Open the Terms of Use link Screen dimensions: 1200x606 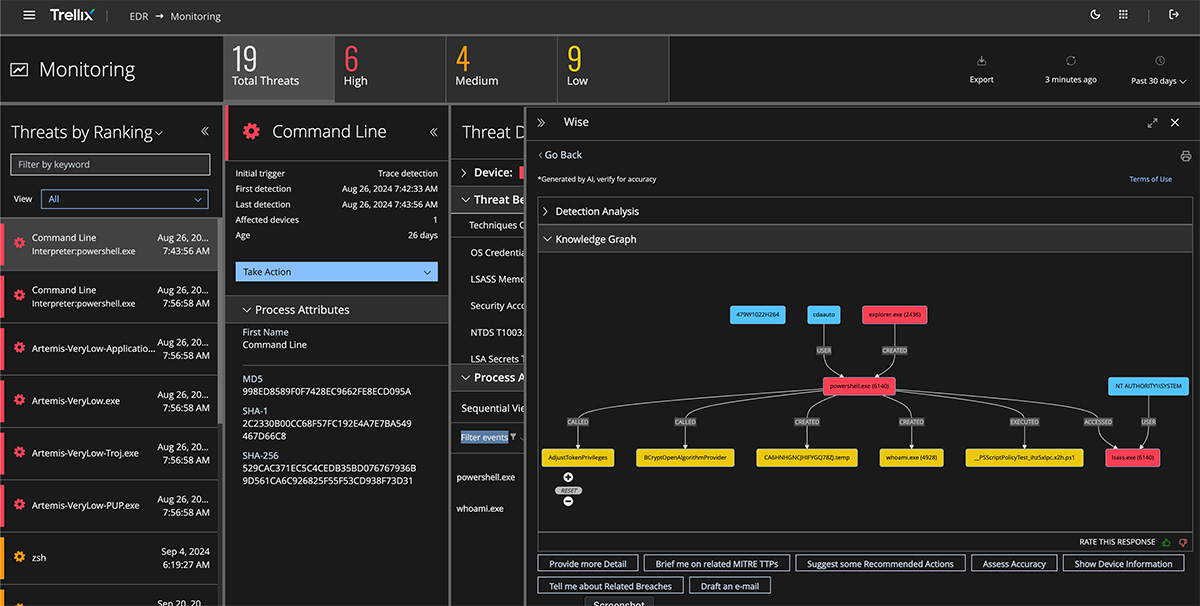click(1150, 179)
